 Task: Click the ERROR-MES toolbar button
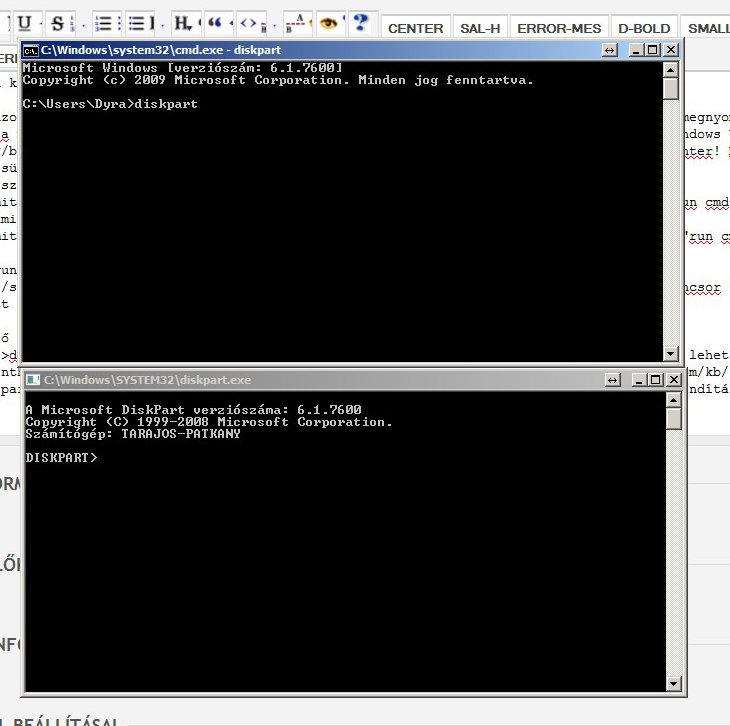point(559,28)
